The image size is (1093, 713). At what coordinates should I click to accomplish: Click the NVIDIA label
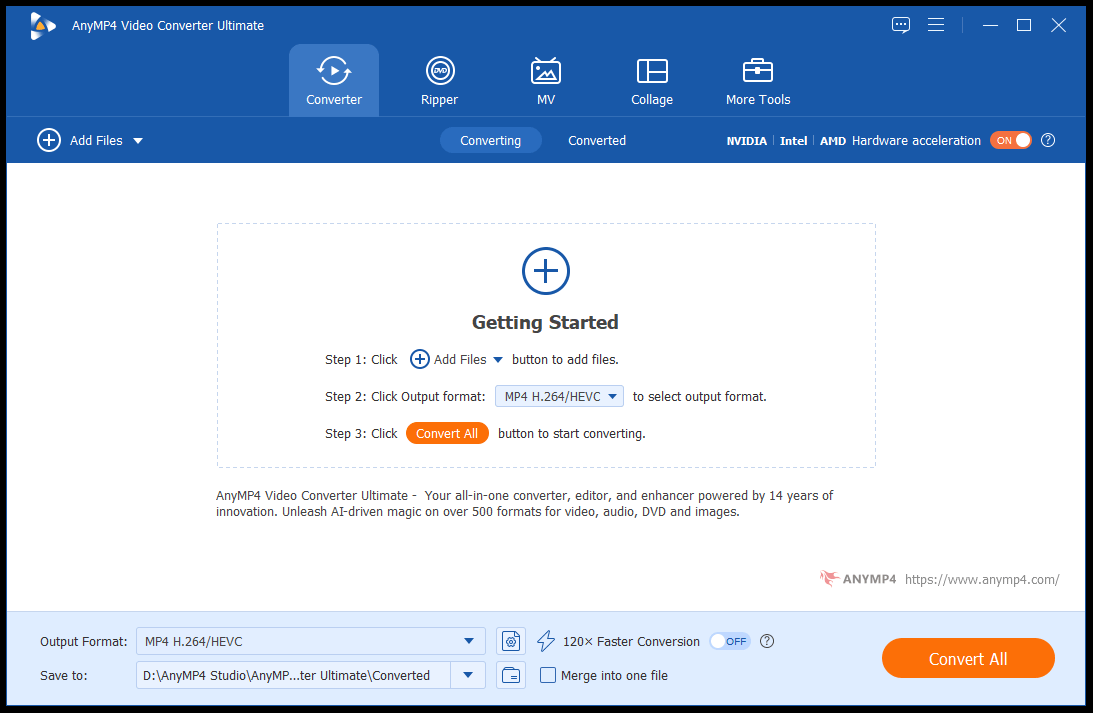(747, 141)
